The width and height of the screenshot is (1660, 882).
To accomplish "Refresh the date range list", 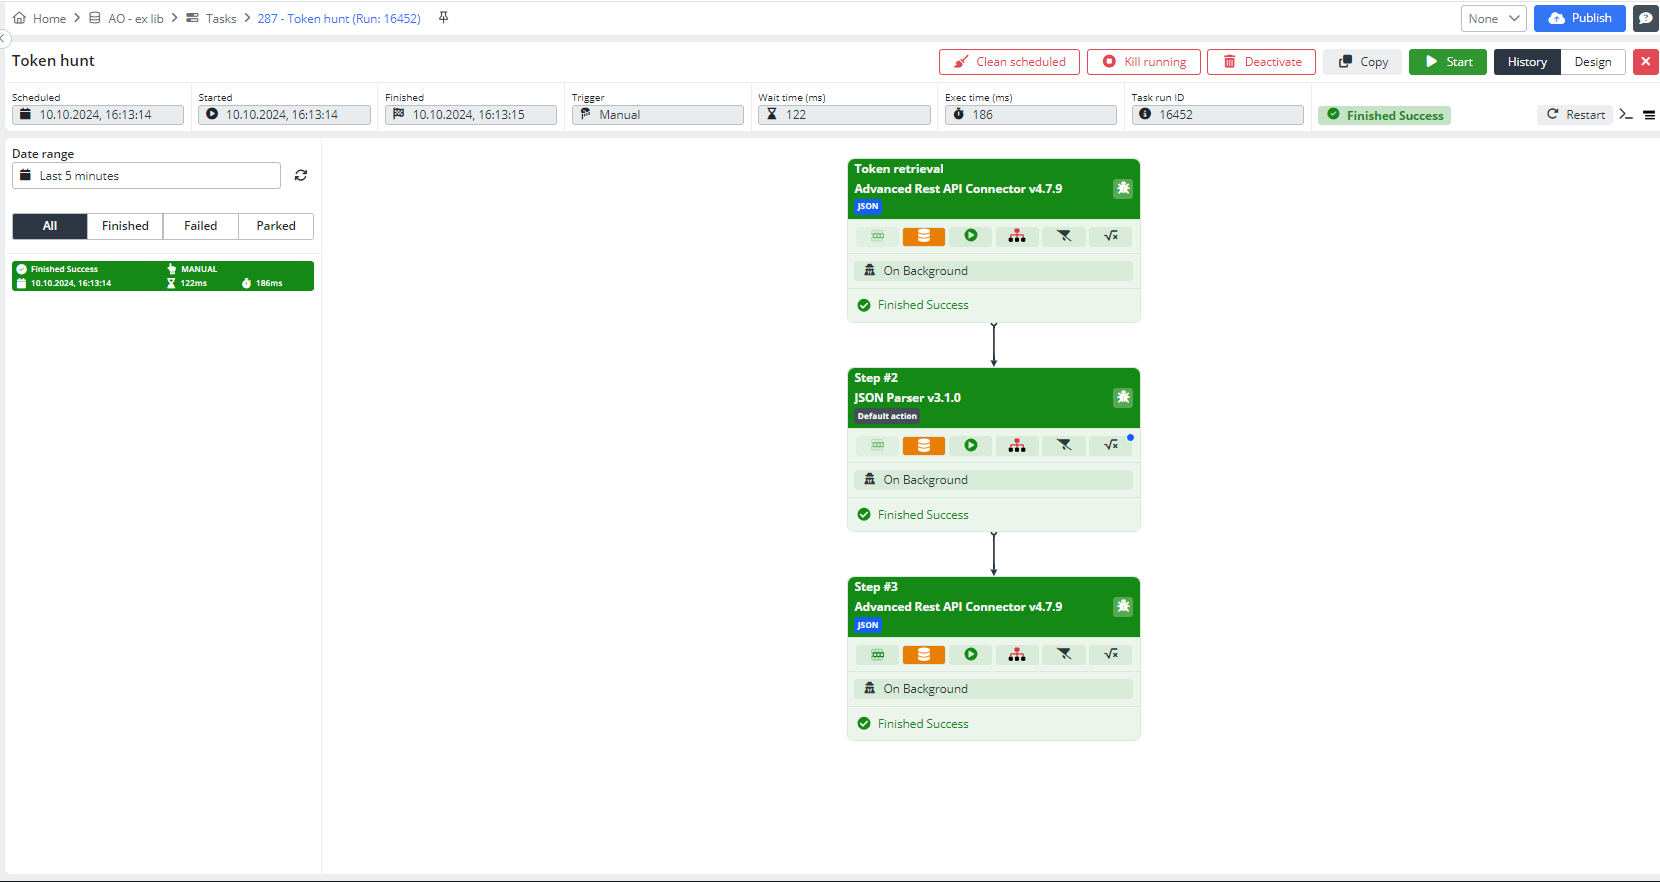I will pyautogui.click(x=301, y=176).
